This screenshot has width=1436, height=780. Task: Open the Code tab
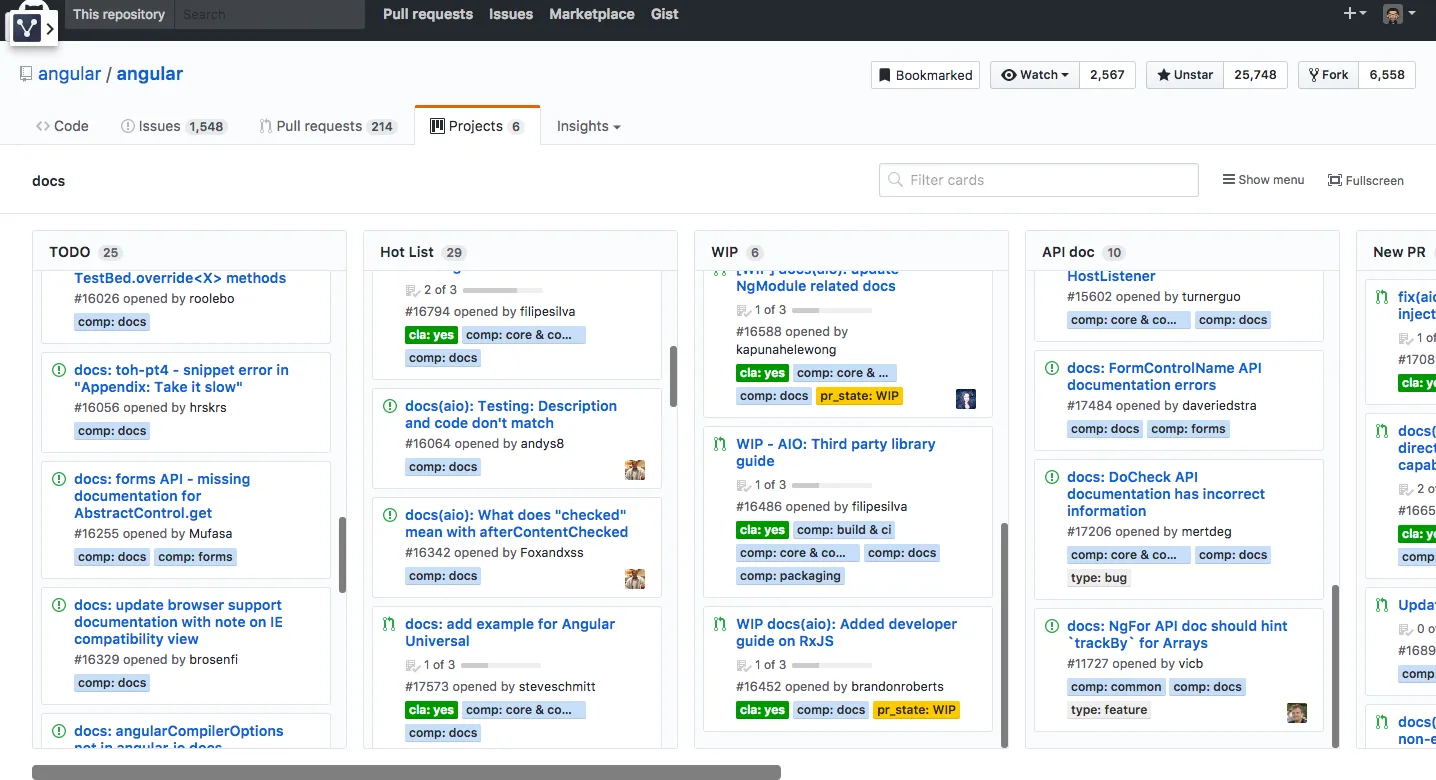pyautogui.click(x=62, y=126)
